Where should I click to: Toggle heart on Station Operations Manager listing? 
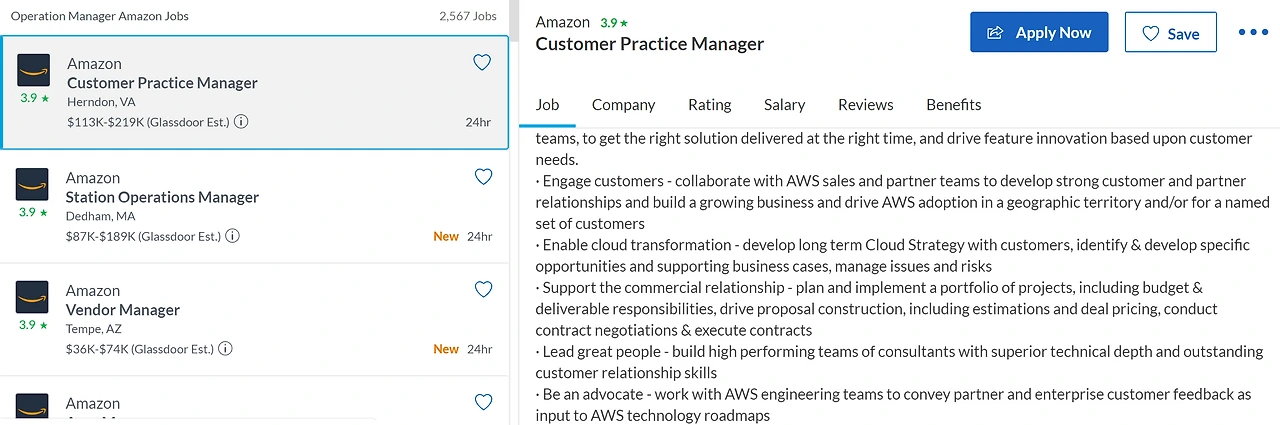(x=483, y=177)
